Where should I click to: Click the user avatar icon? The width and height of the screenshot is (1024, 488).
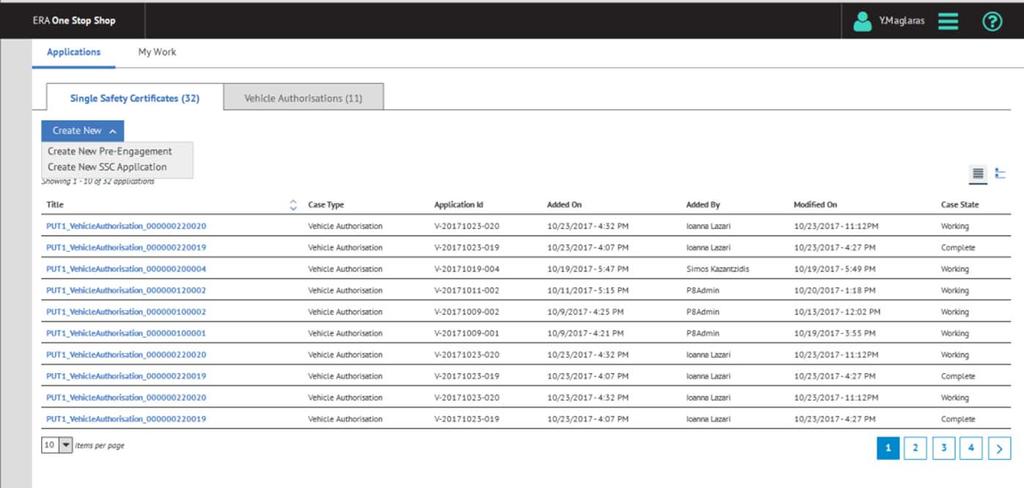tap(863, 22)
